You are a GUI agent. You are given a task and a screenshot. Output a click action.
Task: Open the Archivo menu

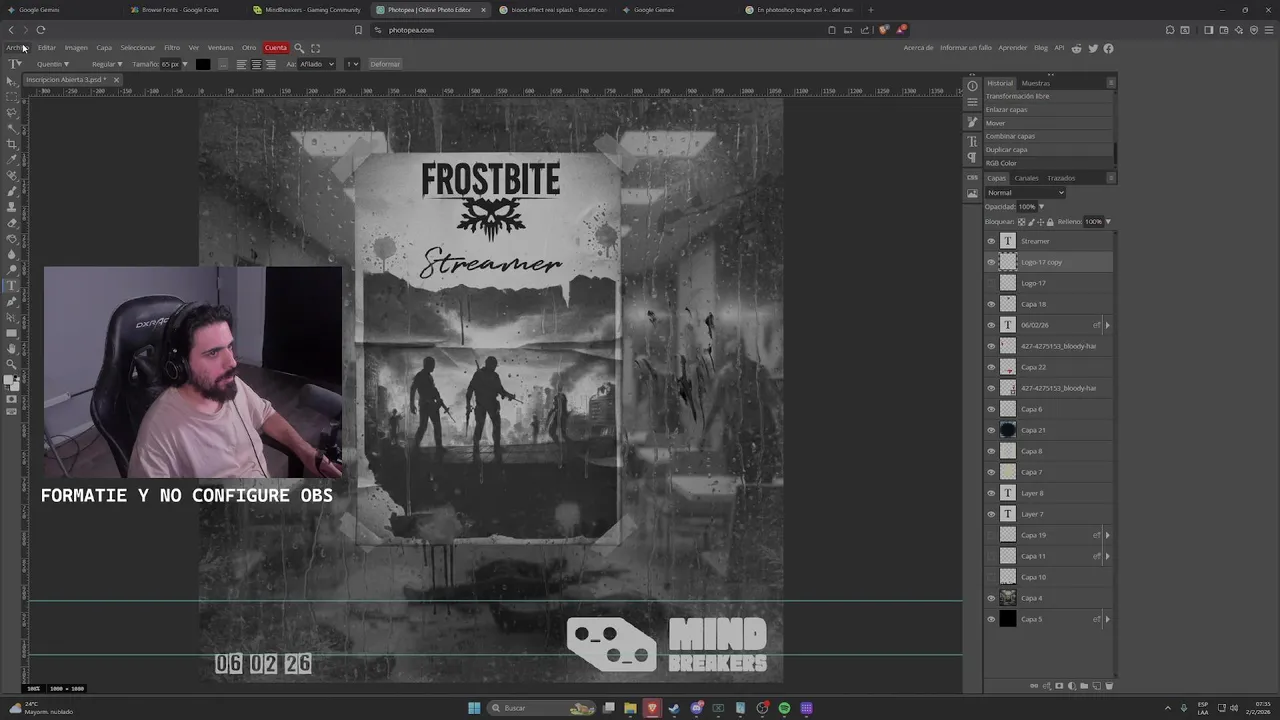pos(15,48)
